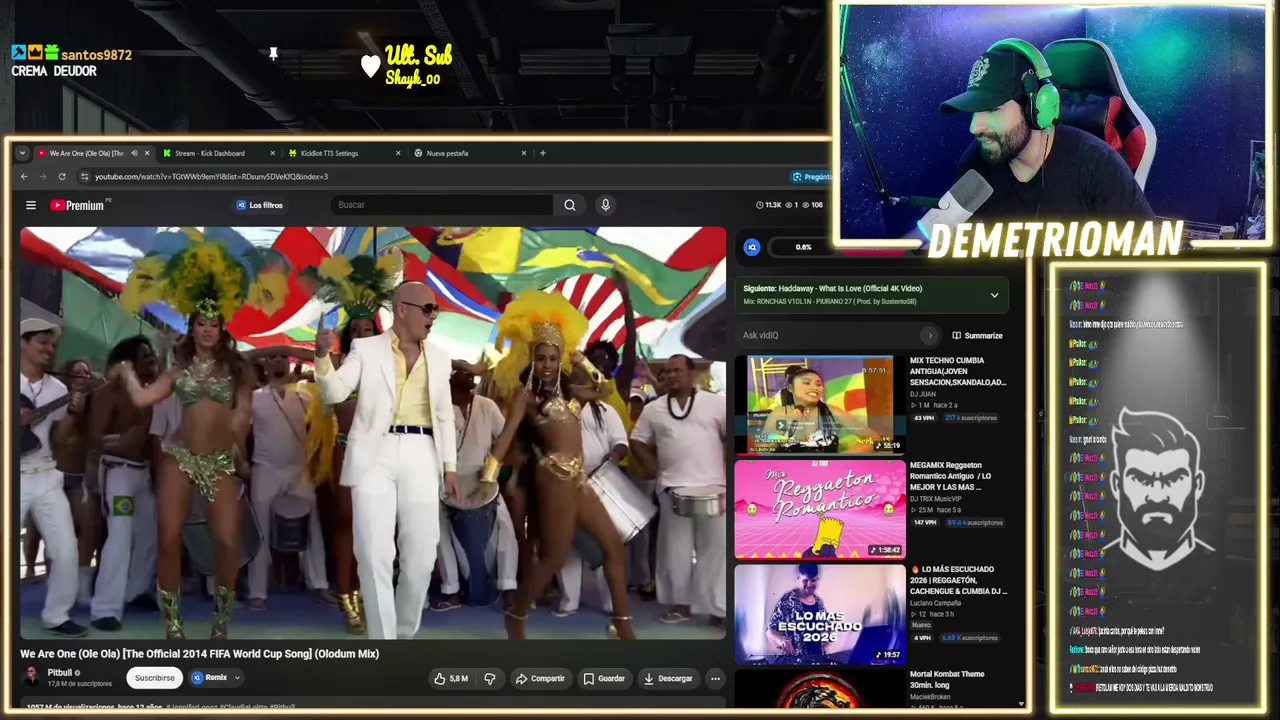Go to YouTube Premium home logo

[78, 205]
